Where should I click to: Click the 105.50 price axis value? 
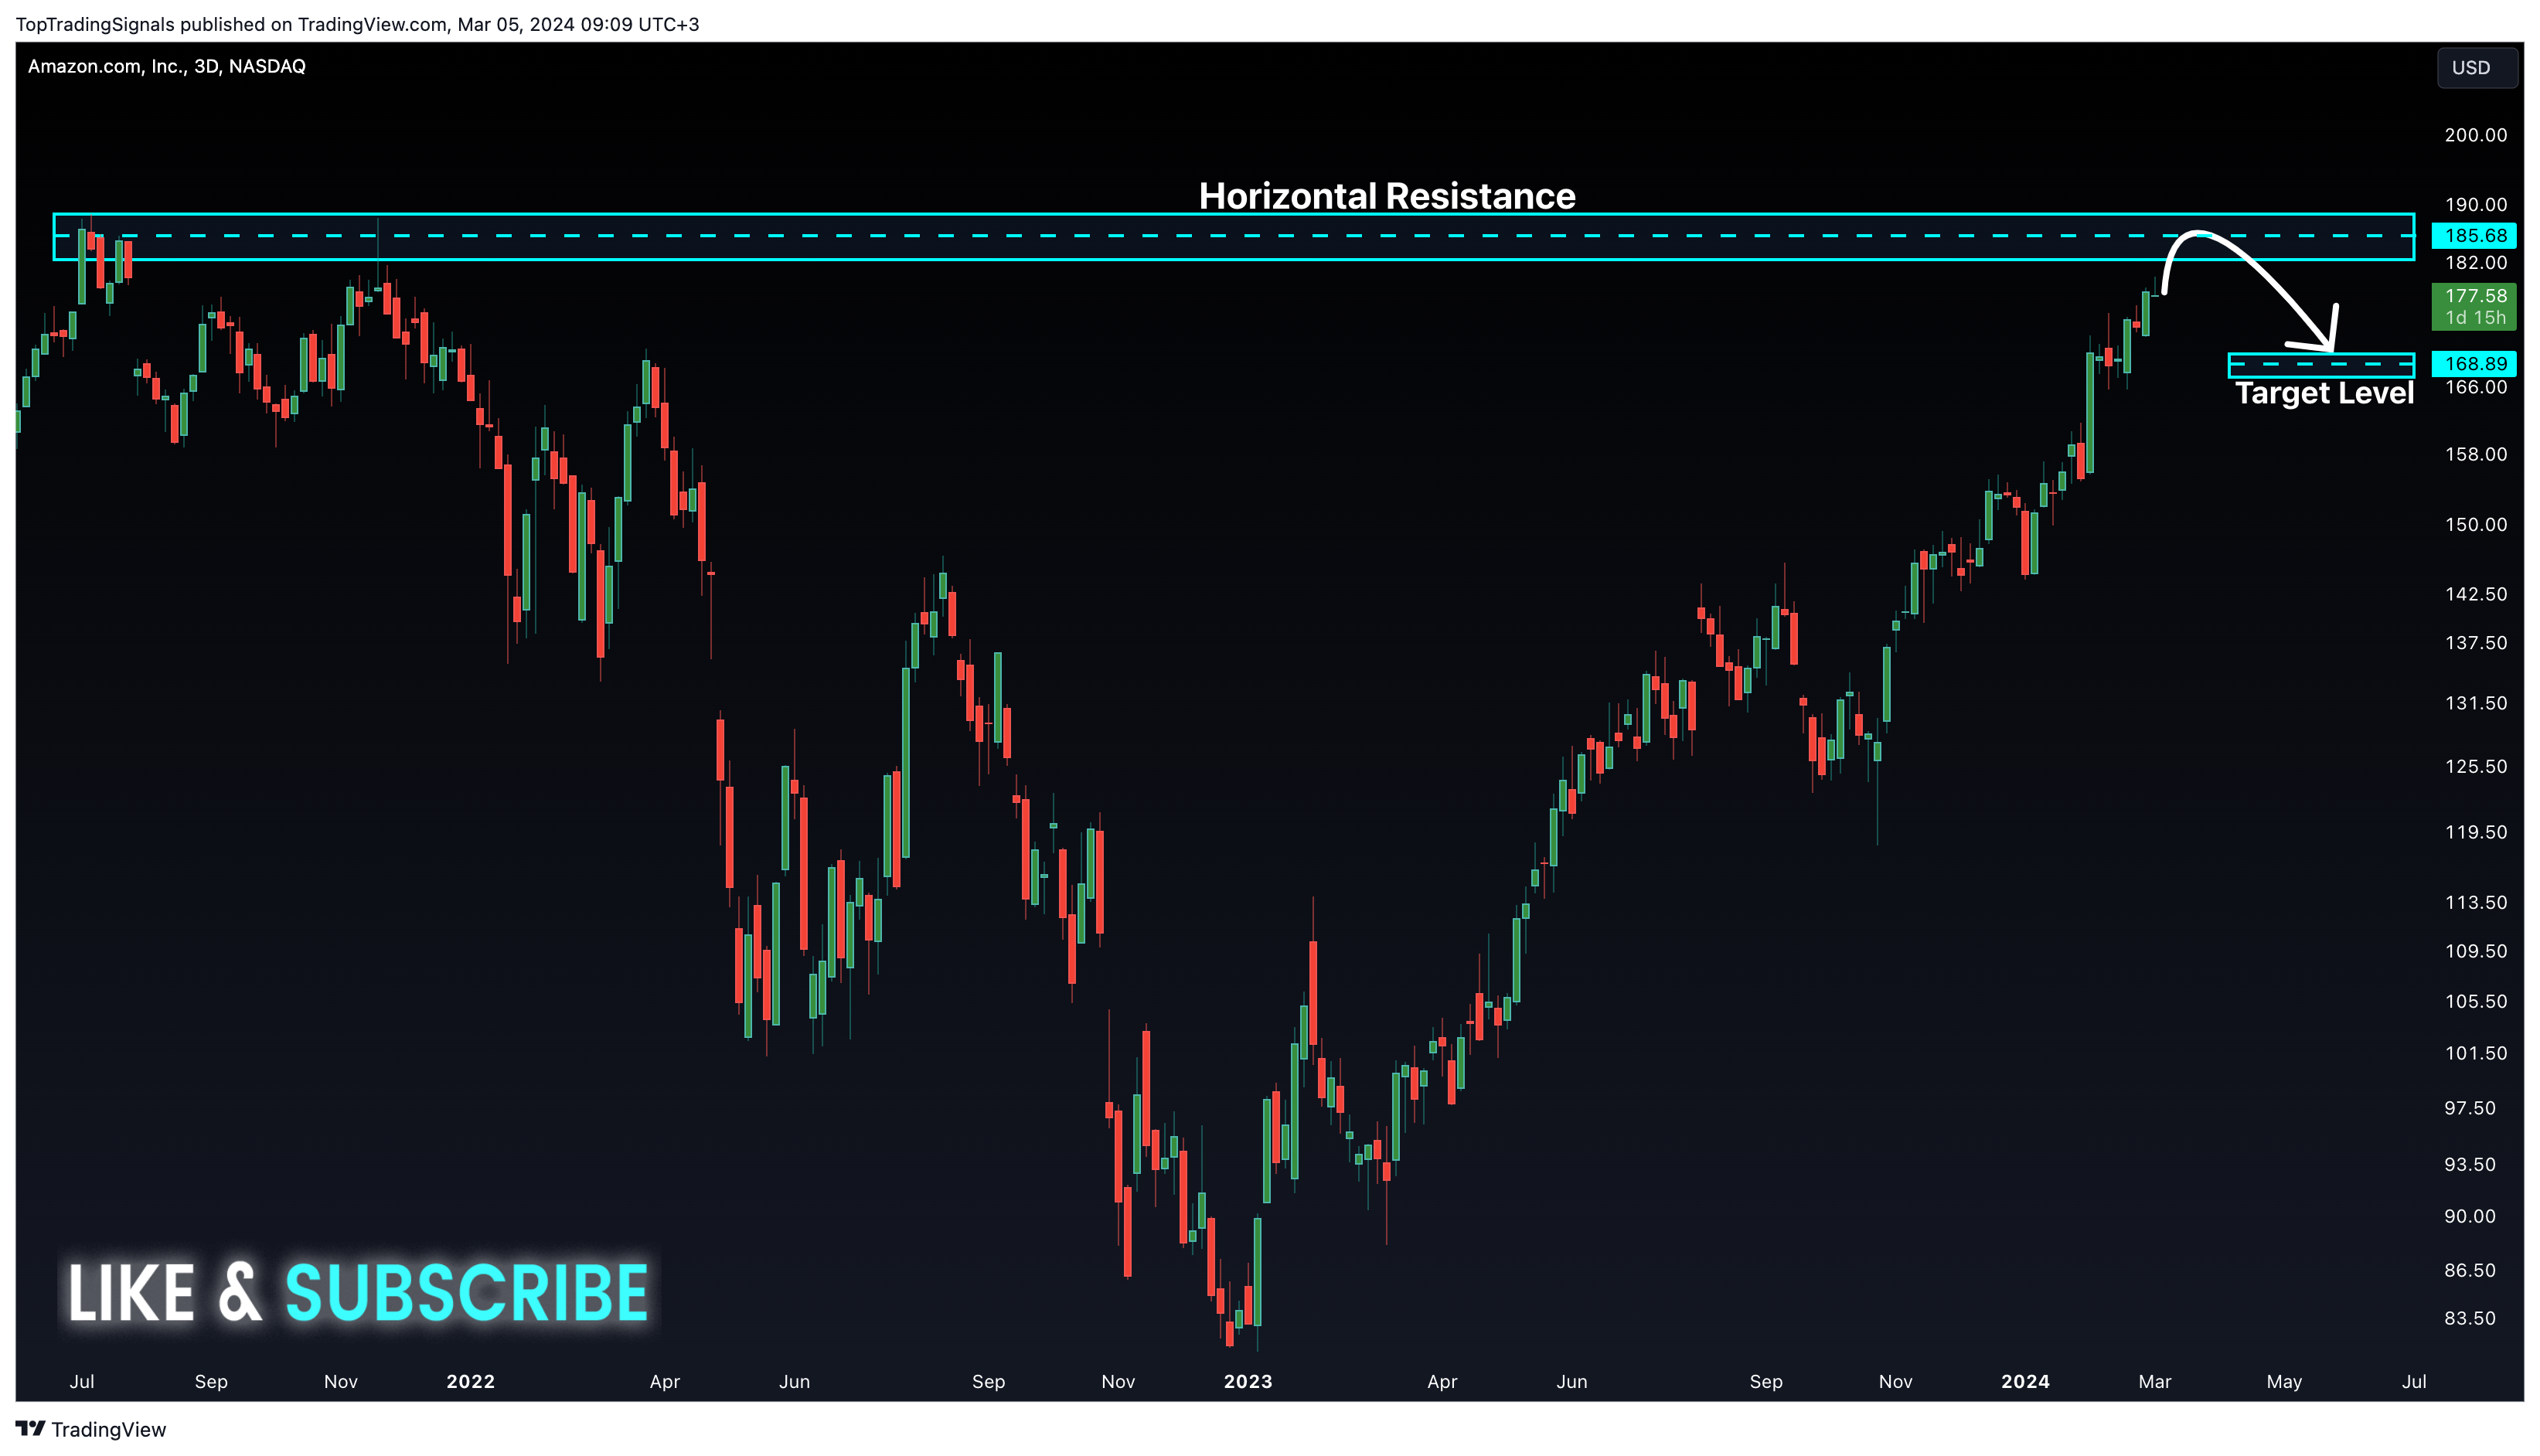2476,1002
